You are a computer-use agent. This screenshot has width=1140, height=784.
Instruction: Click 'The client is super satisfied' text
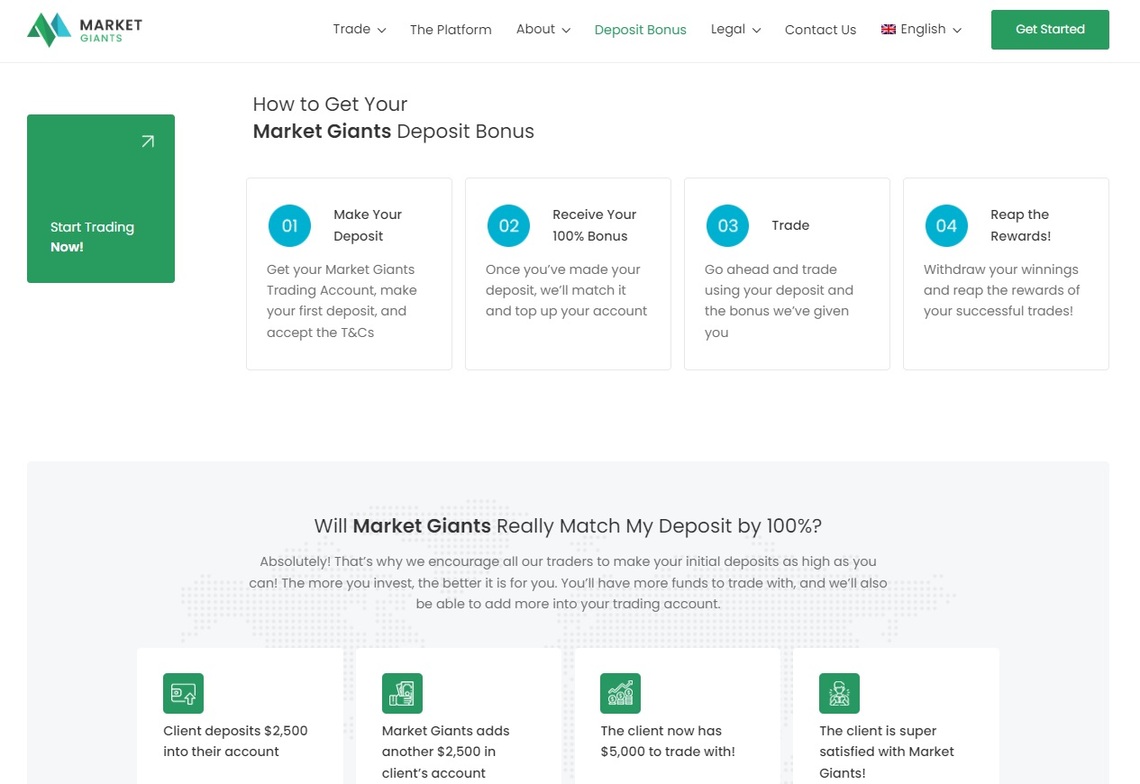pyautogui.click(x=886, y=751)
